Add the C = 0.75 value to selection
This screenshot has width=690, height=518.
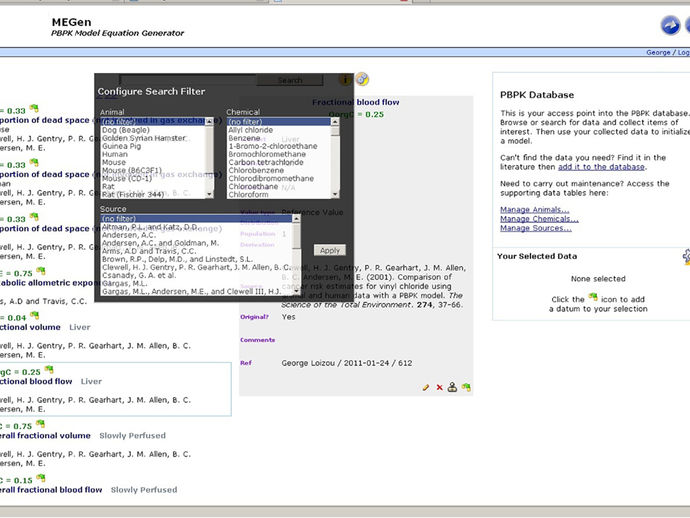pyautogui.click(x=40, y=424)
